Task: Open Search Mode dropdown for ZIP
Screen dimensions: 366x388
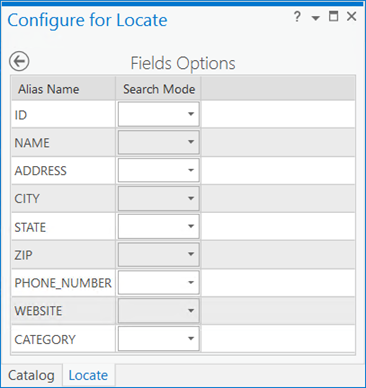Action: 159,255
